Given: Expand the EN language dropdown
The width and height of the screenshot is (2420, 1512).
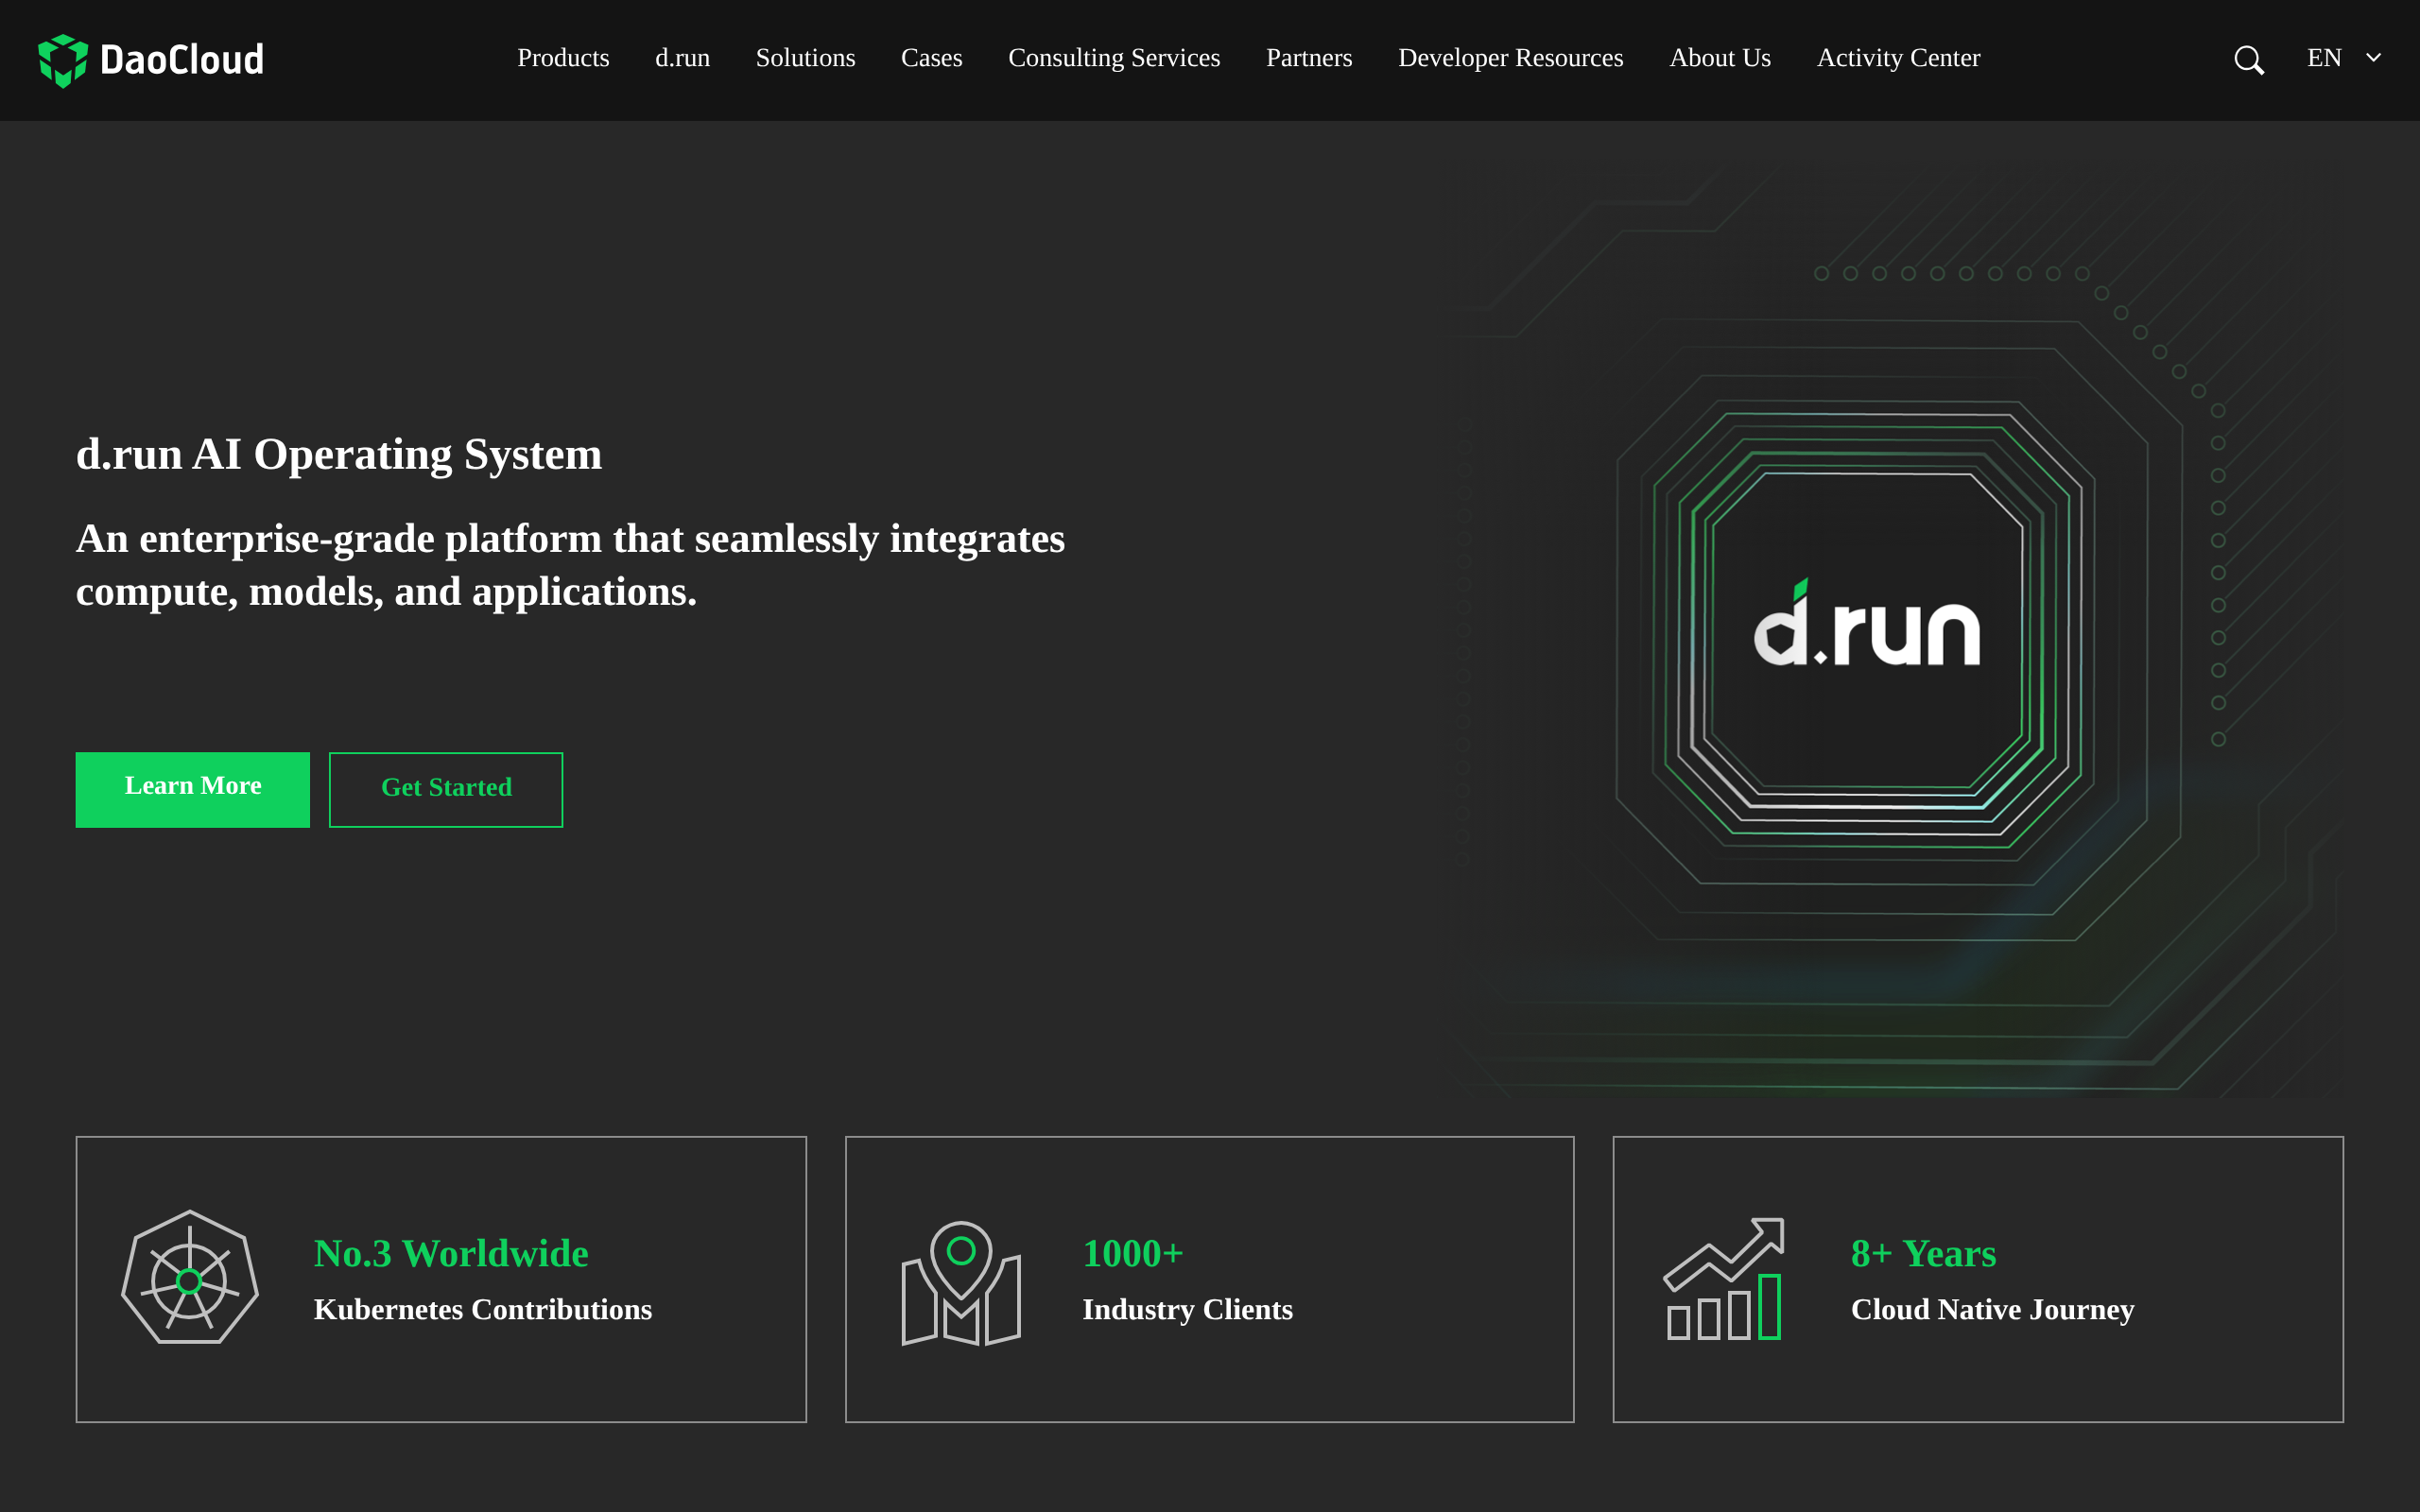Looking at the screenshot, I should (2343, 58).
